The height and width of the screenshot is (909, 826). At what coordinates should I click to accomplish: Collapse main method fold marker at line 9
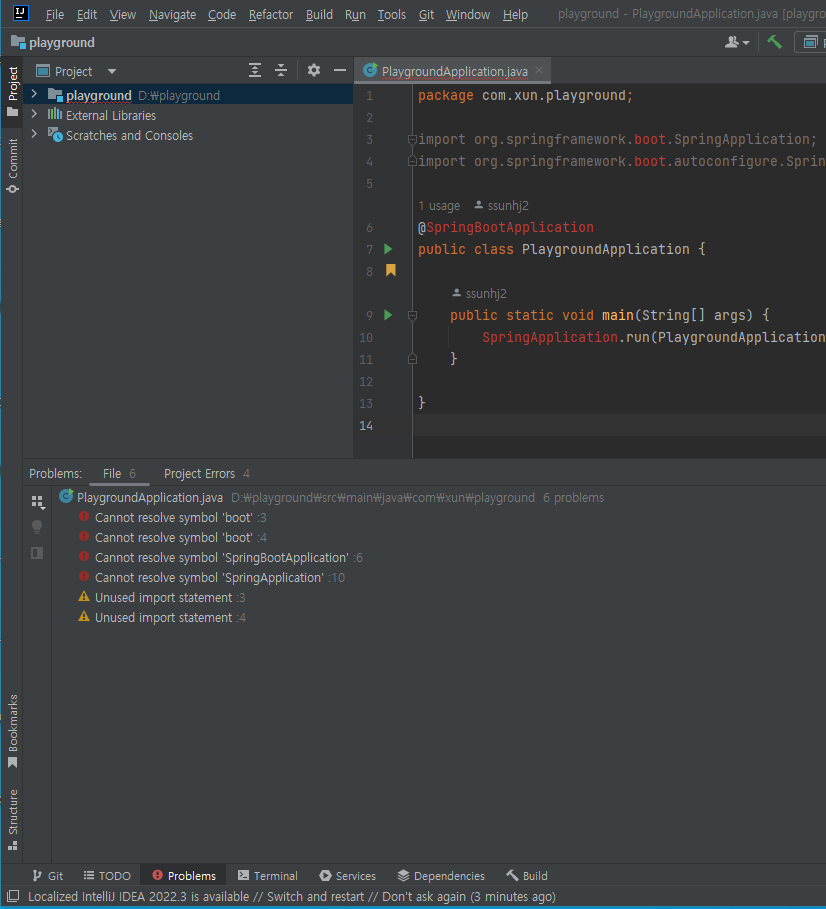(412, 315)
